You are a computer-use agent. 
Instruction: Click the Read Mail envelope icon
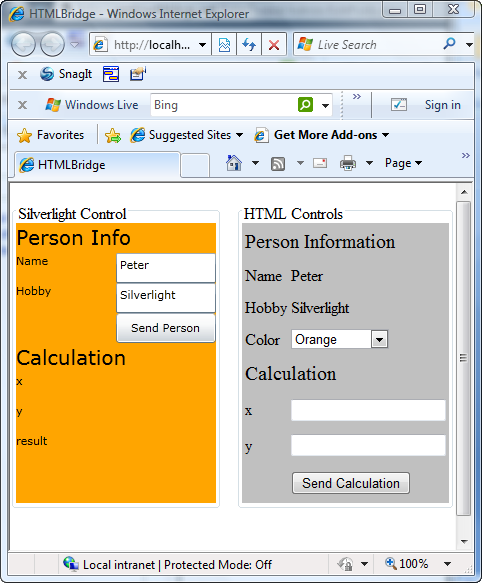[320, 163]
